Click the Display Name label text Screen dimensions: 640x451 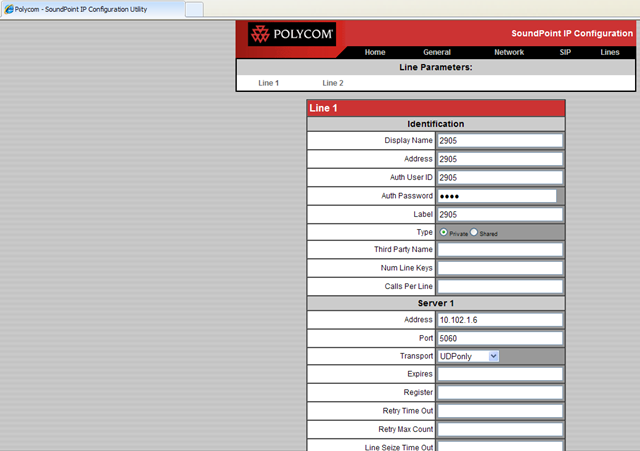408,140
